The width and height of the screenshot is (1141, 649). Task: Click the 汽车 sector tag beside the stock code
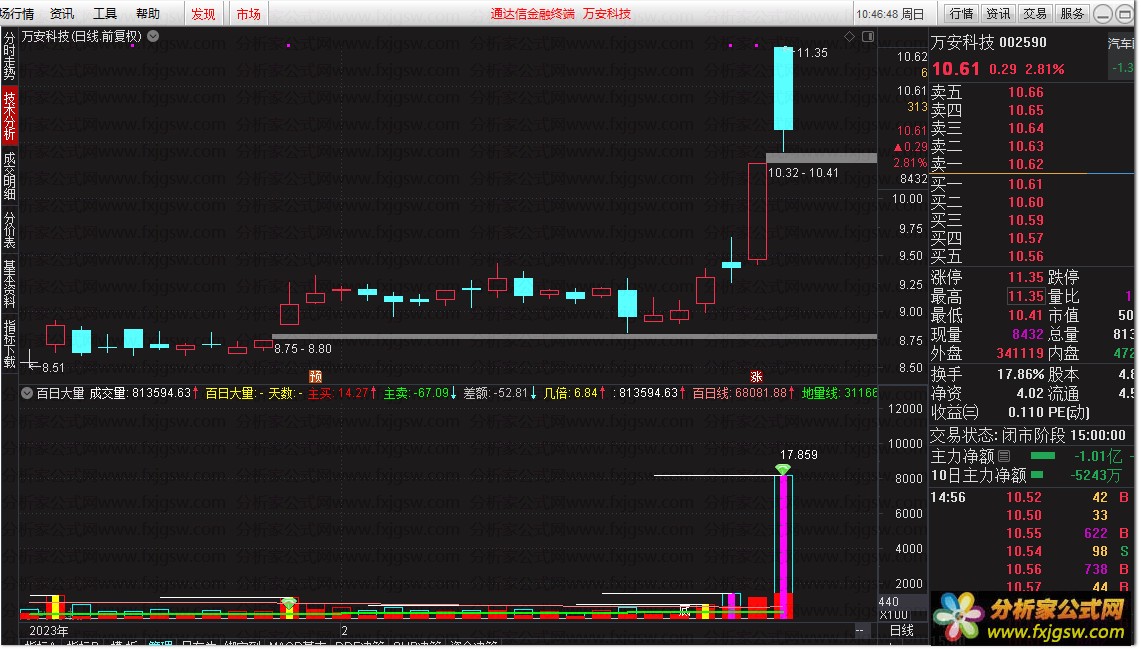point(1121,44)
